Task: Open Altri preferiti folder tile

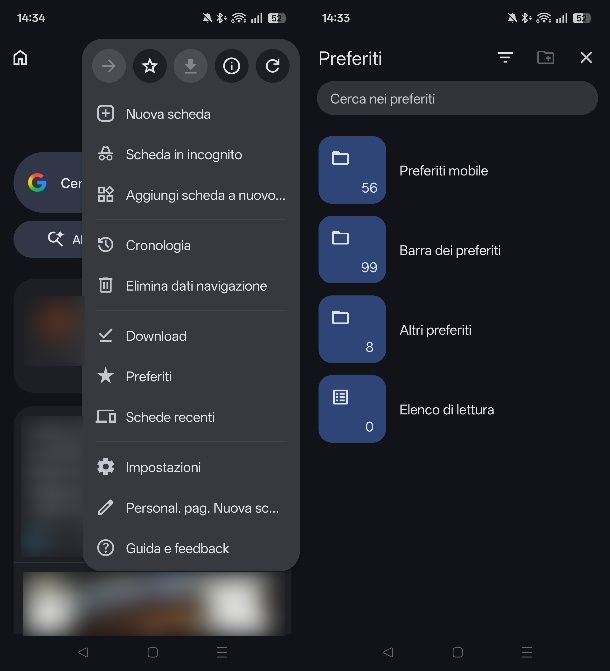Action: [x=352, y=330]
